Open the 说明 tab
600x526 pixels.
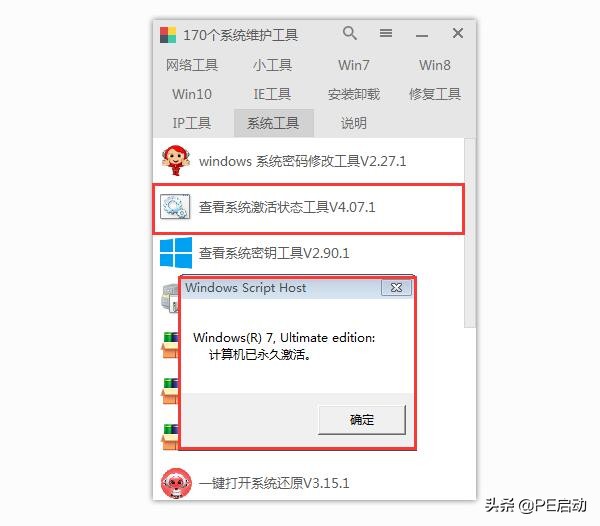pyautogui.click(x=354, y=123)
